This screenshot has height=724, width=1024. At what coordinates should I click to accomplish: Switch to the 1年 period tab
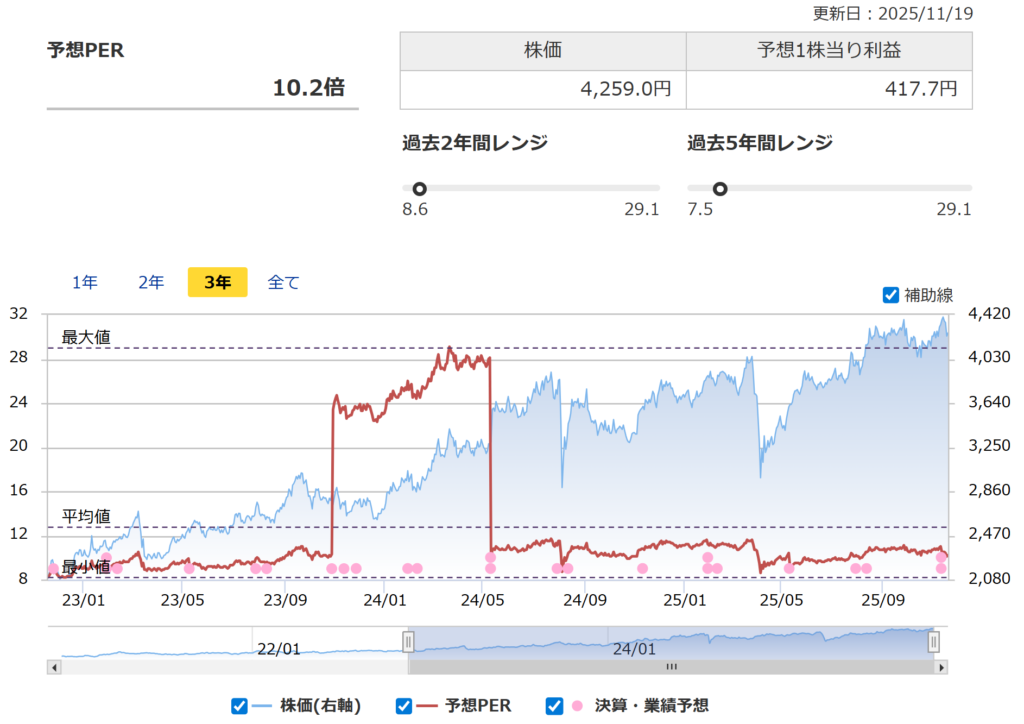[84, 282]
